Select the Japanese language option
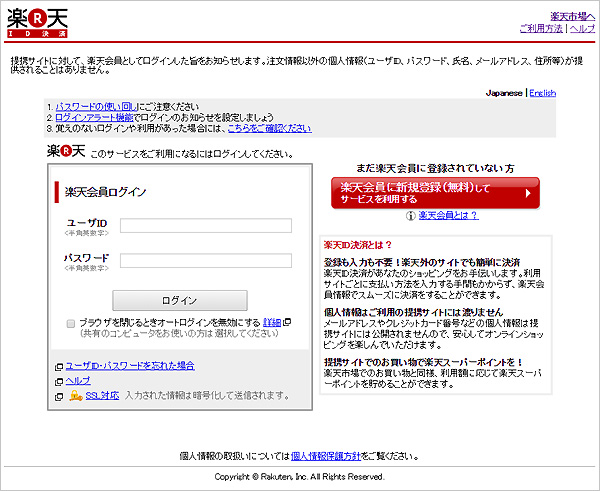 504,93
